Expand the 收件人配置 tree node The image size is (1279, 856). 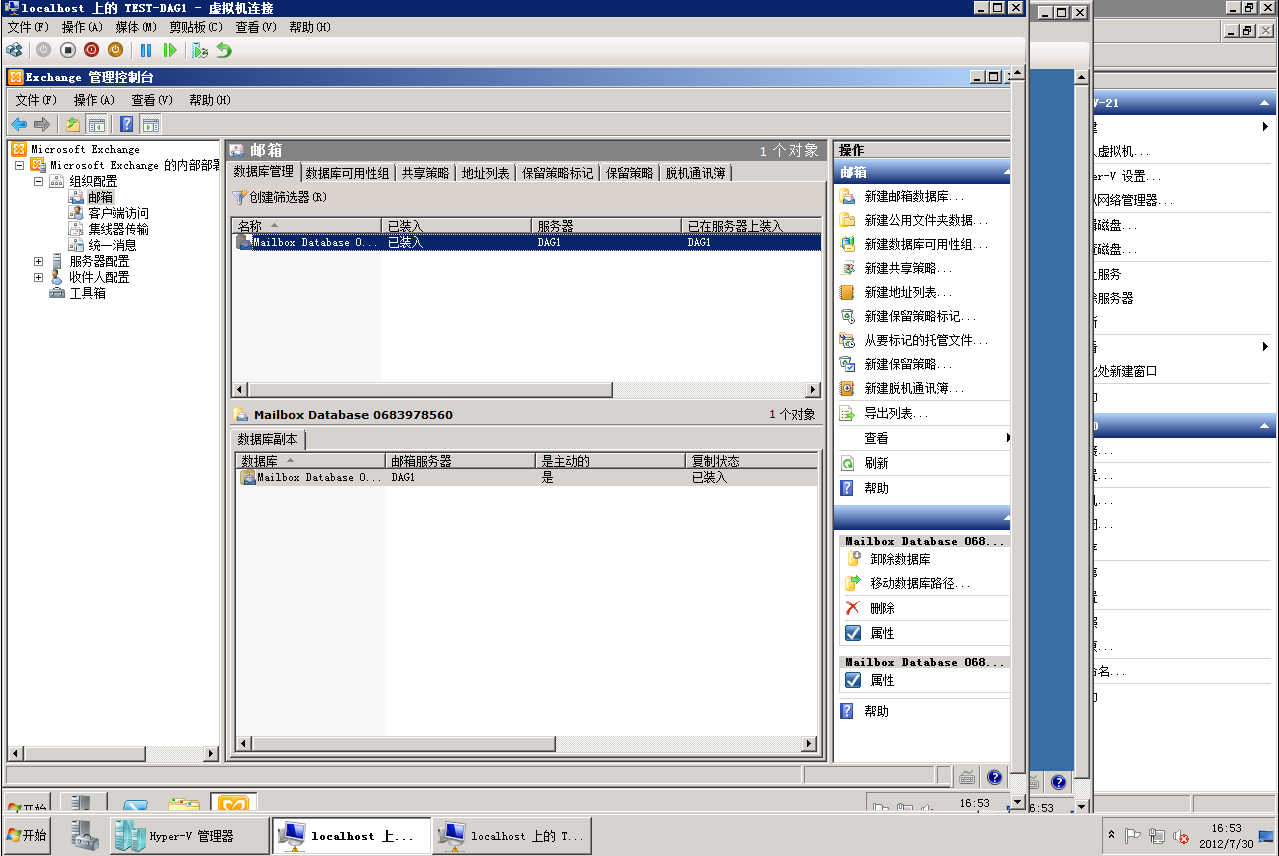click(x=39, y=278)
